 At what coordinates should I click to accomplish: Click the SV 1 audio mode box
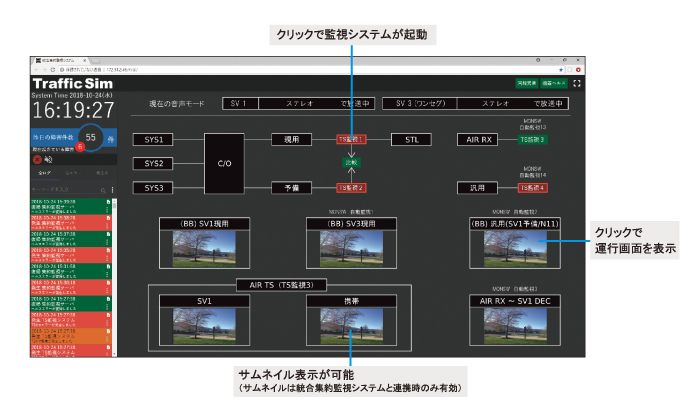coord(240,104)
